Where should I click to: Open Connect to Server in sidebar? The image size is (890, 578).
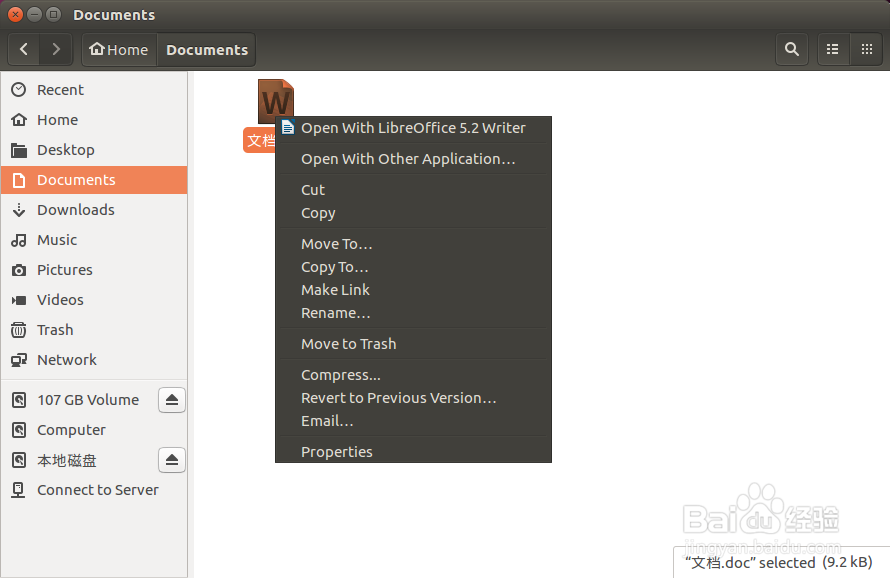tap(94, 490)
